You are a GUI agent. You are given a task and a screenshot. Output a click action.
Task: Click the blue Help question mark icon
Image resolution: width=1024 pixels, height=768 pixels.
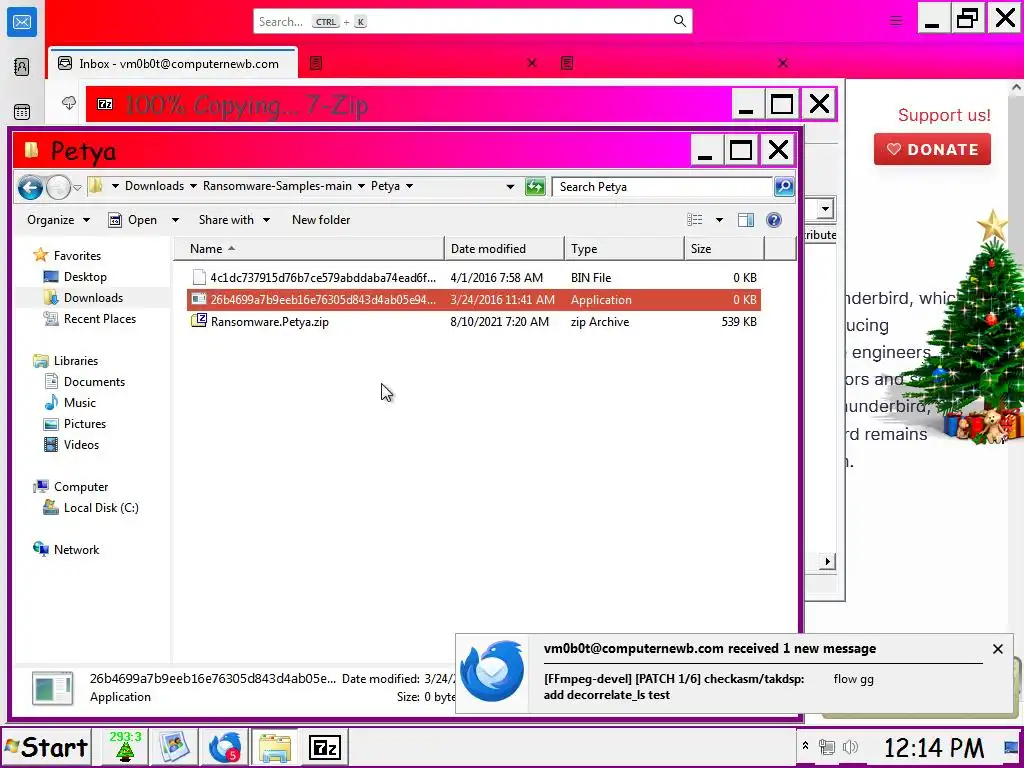[774, 220]
